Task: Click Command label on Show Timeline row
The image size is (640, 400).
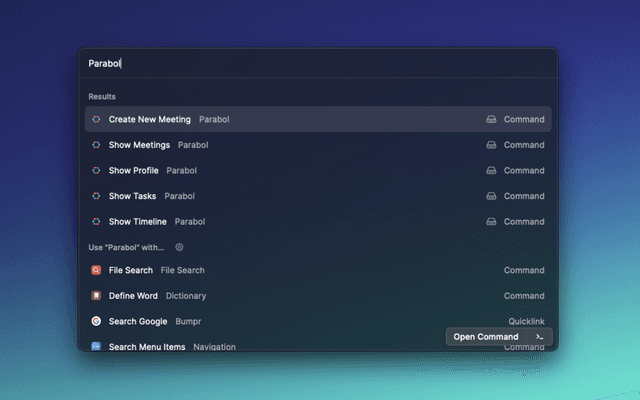Action: point(524,222)
